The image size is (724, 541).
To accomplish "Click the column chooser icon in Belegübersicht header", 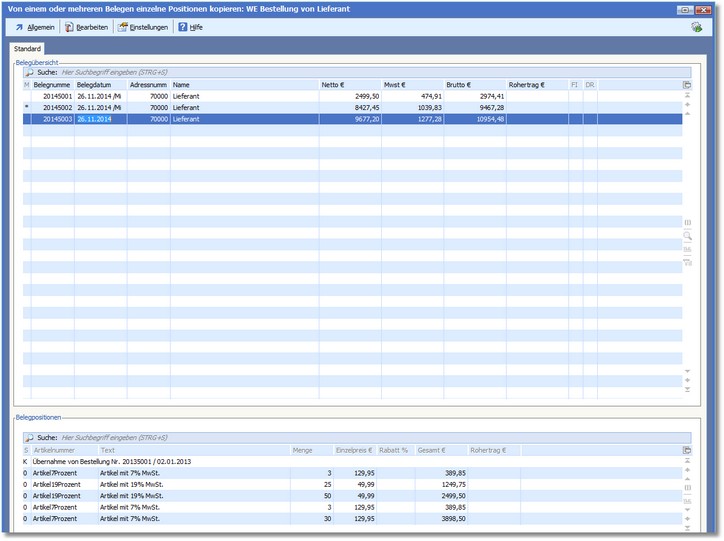I will click(x=687, y=86).
